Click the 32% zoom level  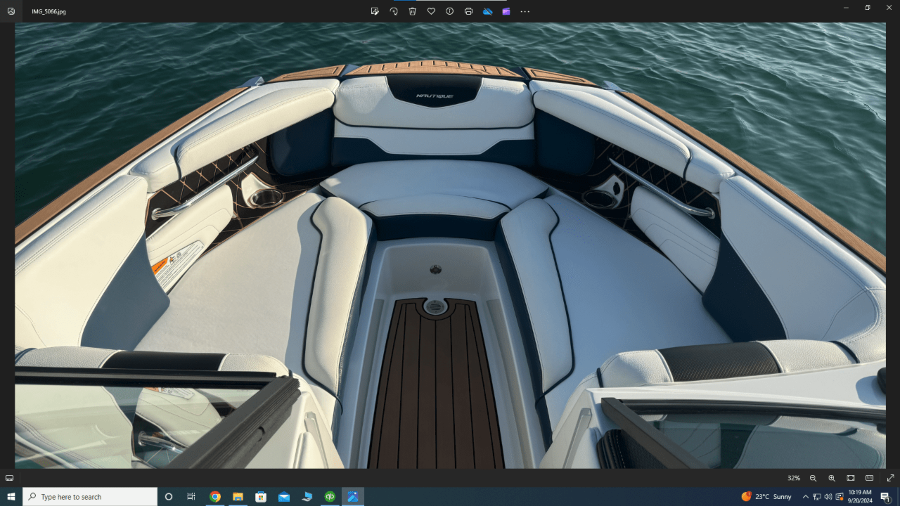(x=794, y=478)
